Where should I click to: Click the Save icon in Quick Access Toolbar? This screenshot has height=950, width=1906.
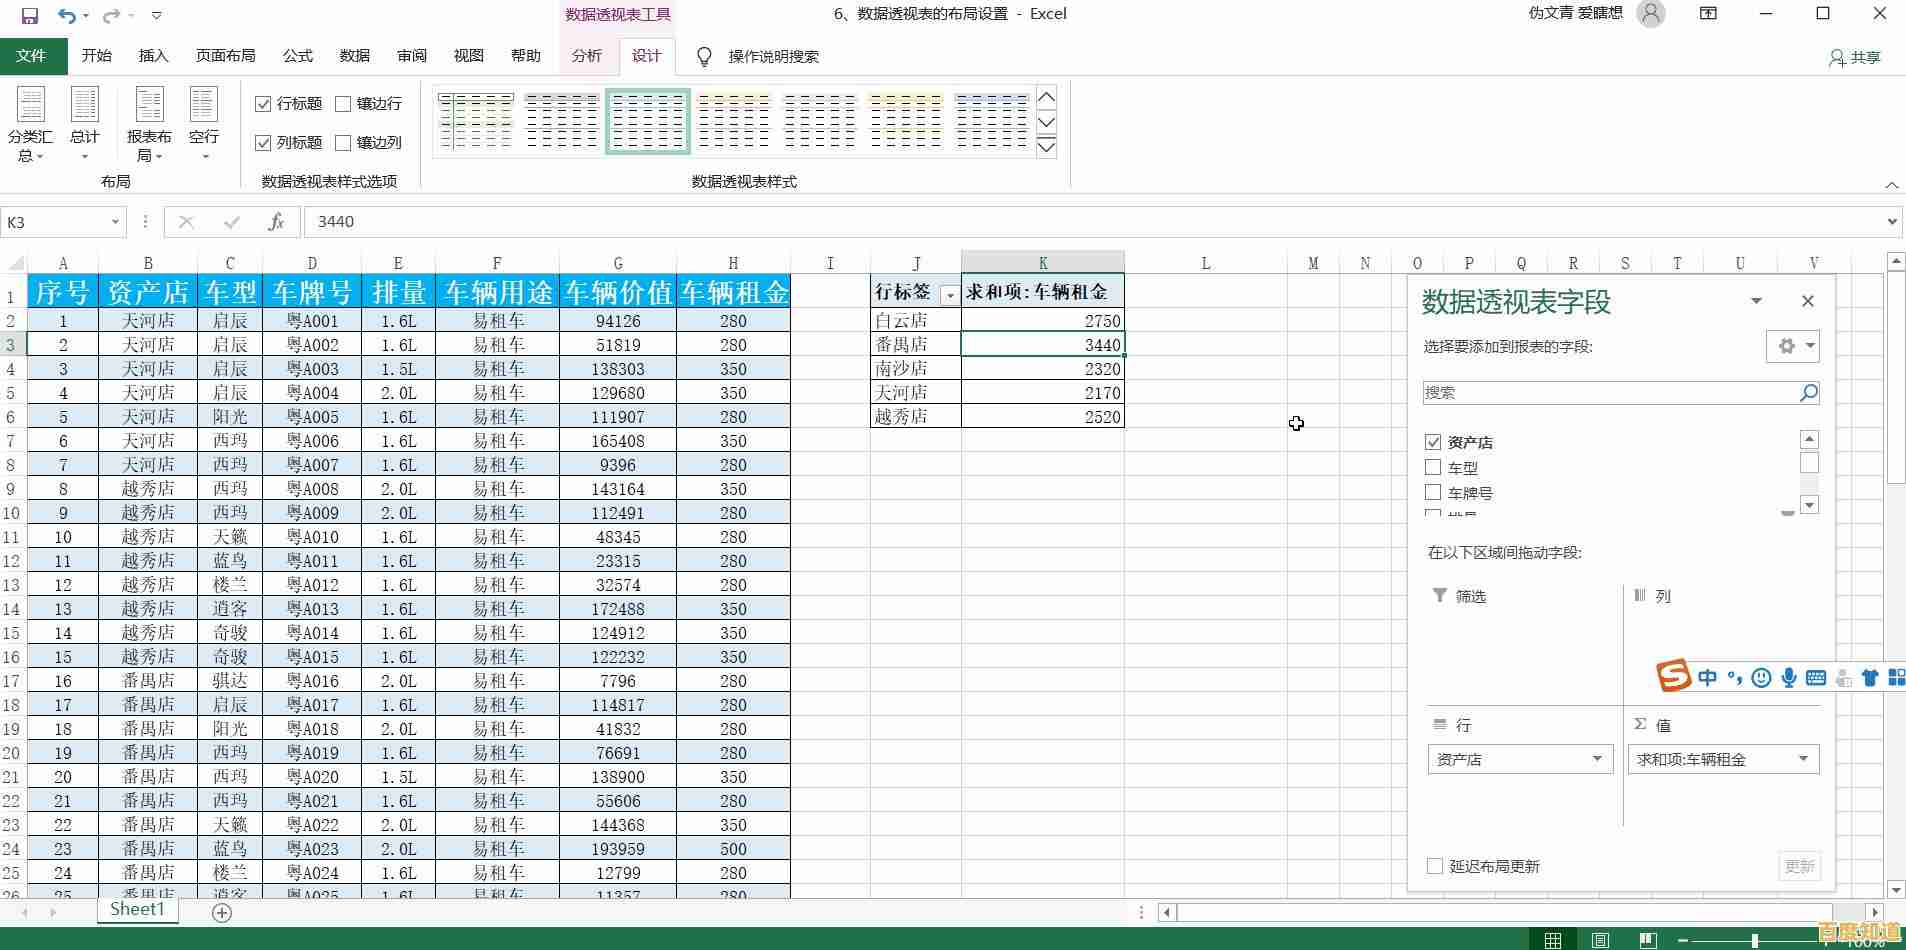pos(30,15)
